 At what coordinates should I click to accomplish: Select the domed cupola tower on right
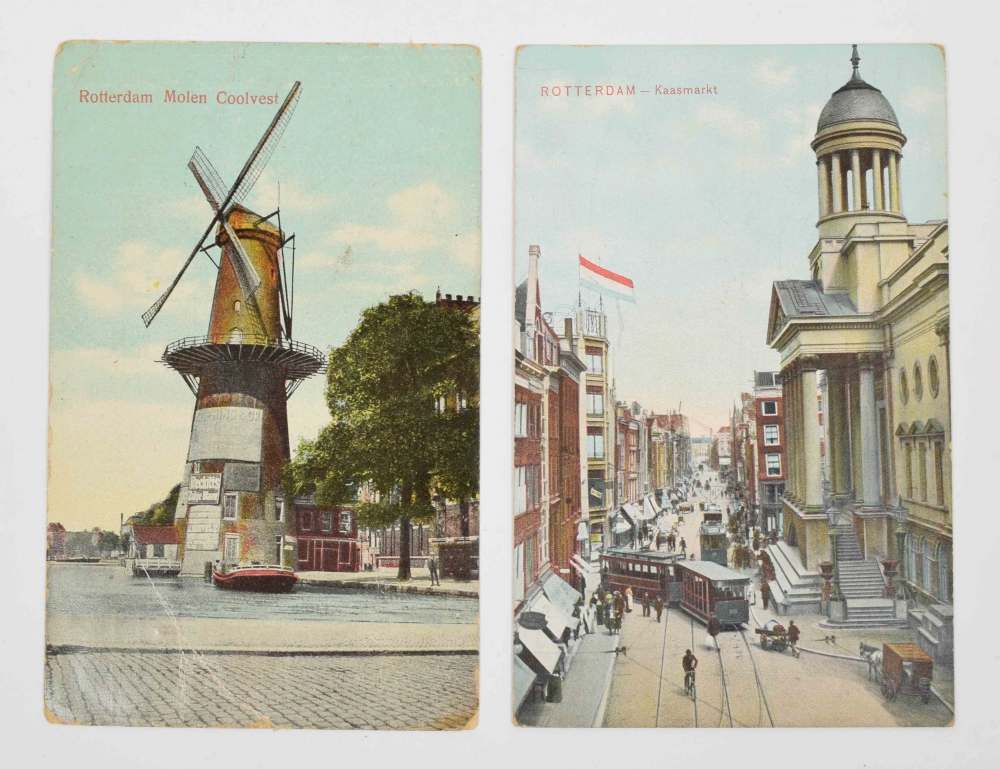click(857, 140)
